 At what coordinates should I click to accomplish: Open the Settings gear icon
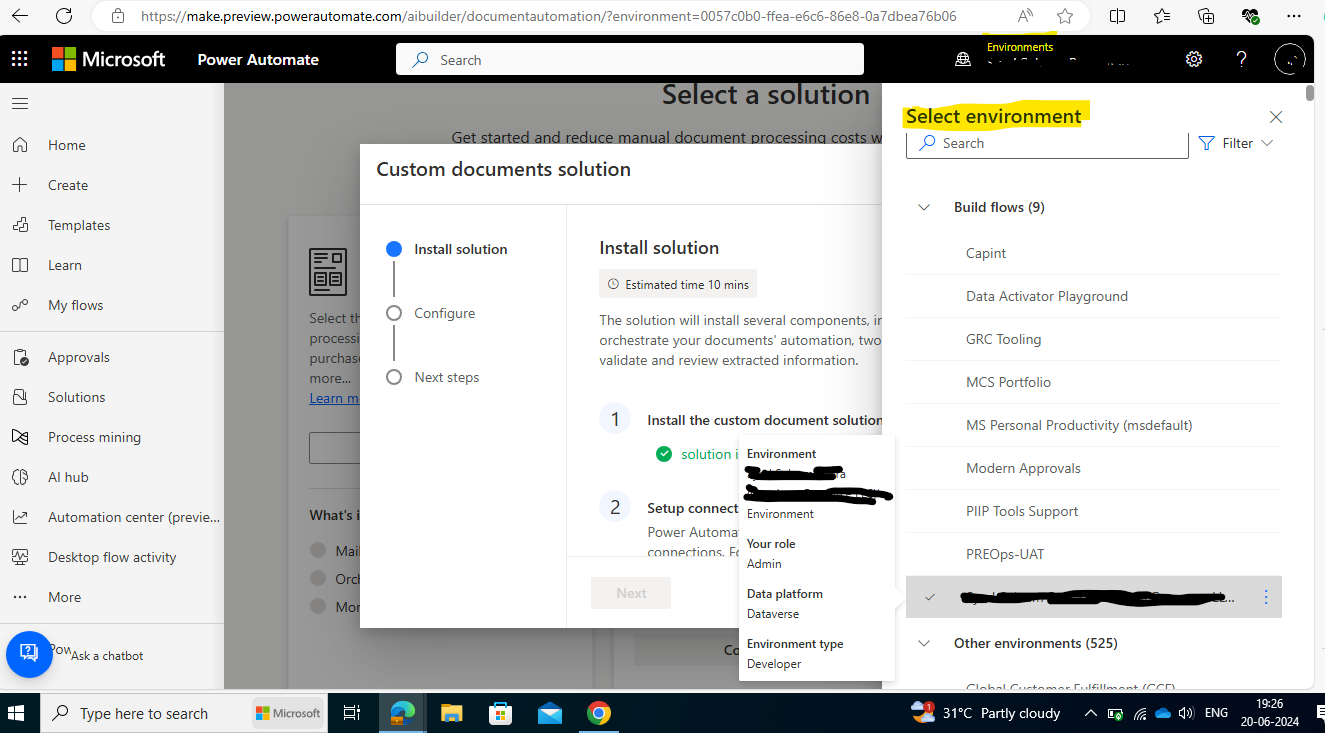coord(1194,59)
